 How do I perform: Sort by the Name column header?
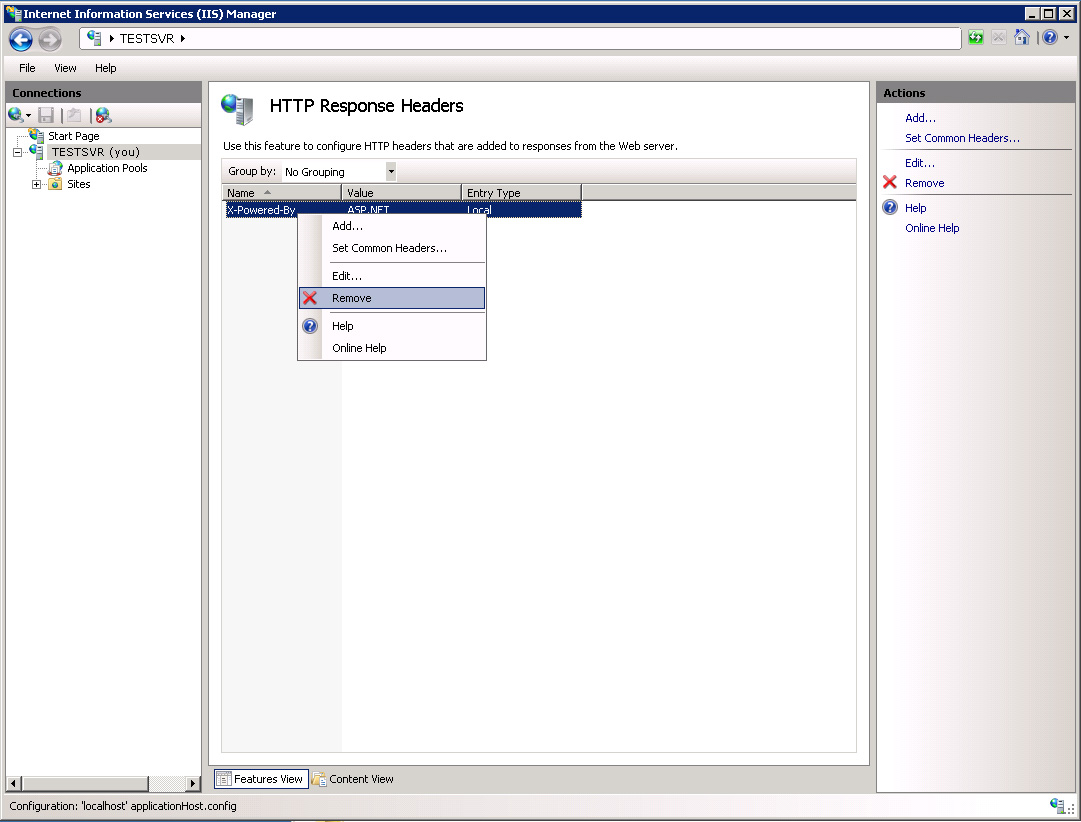(x=281, y=192)
